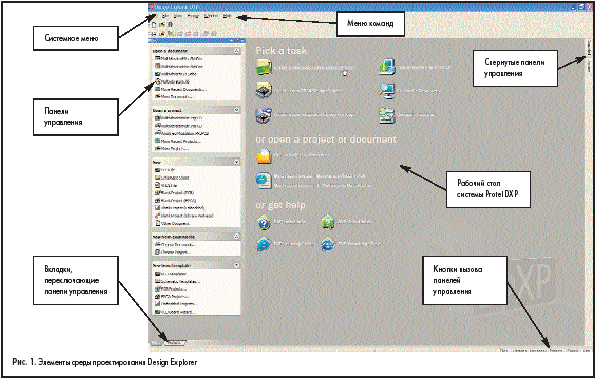Click the blue help icon in top toolbar
The width and height of the screenshot is (595, 379).
click(170, 25)
